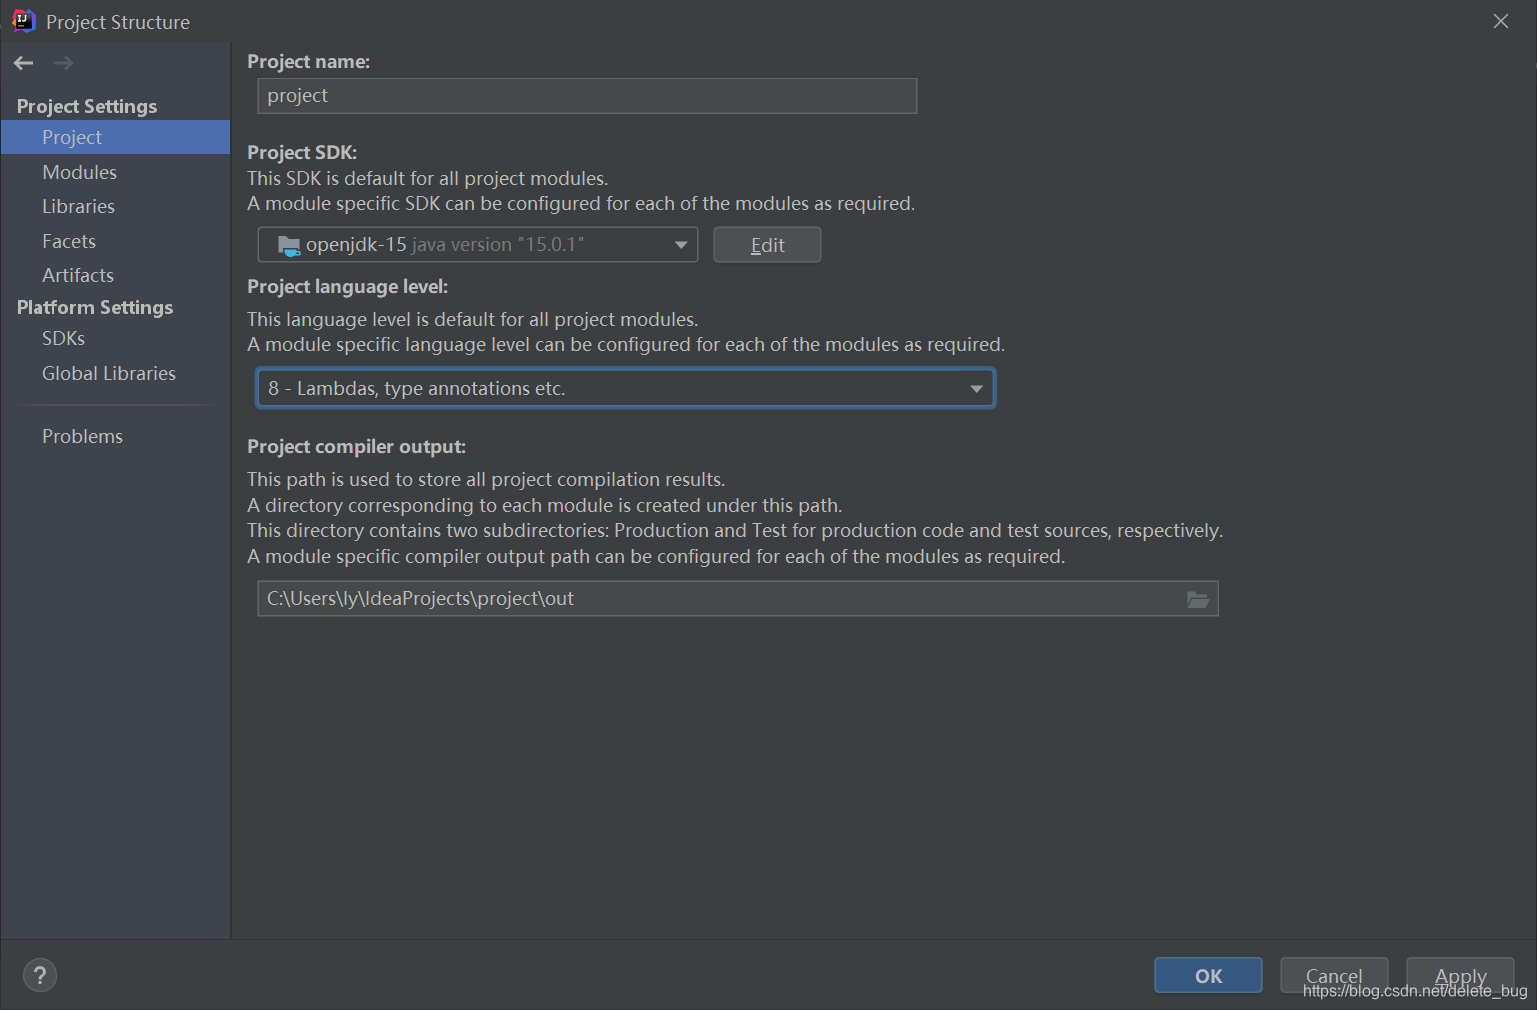Open the help question mark icon
1537x1010 pixels.
pos(40,976)
